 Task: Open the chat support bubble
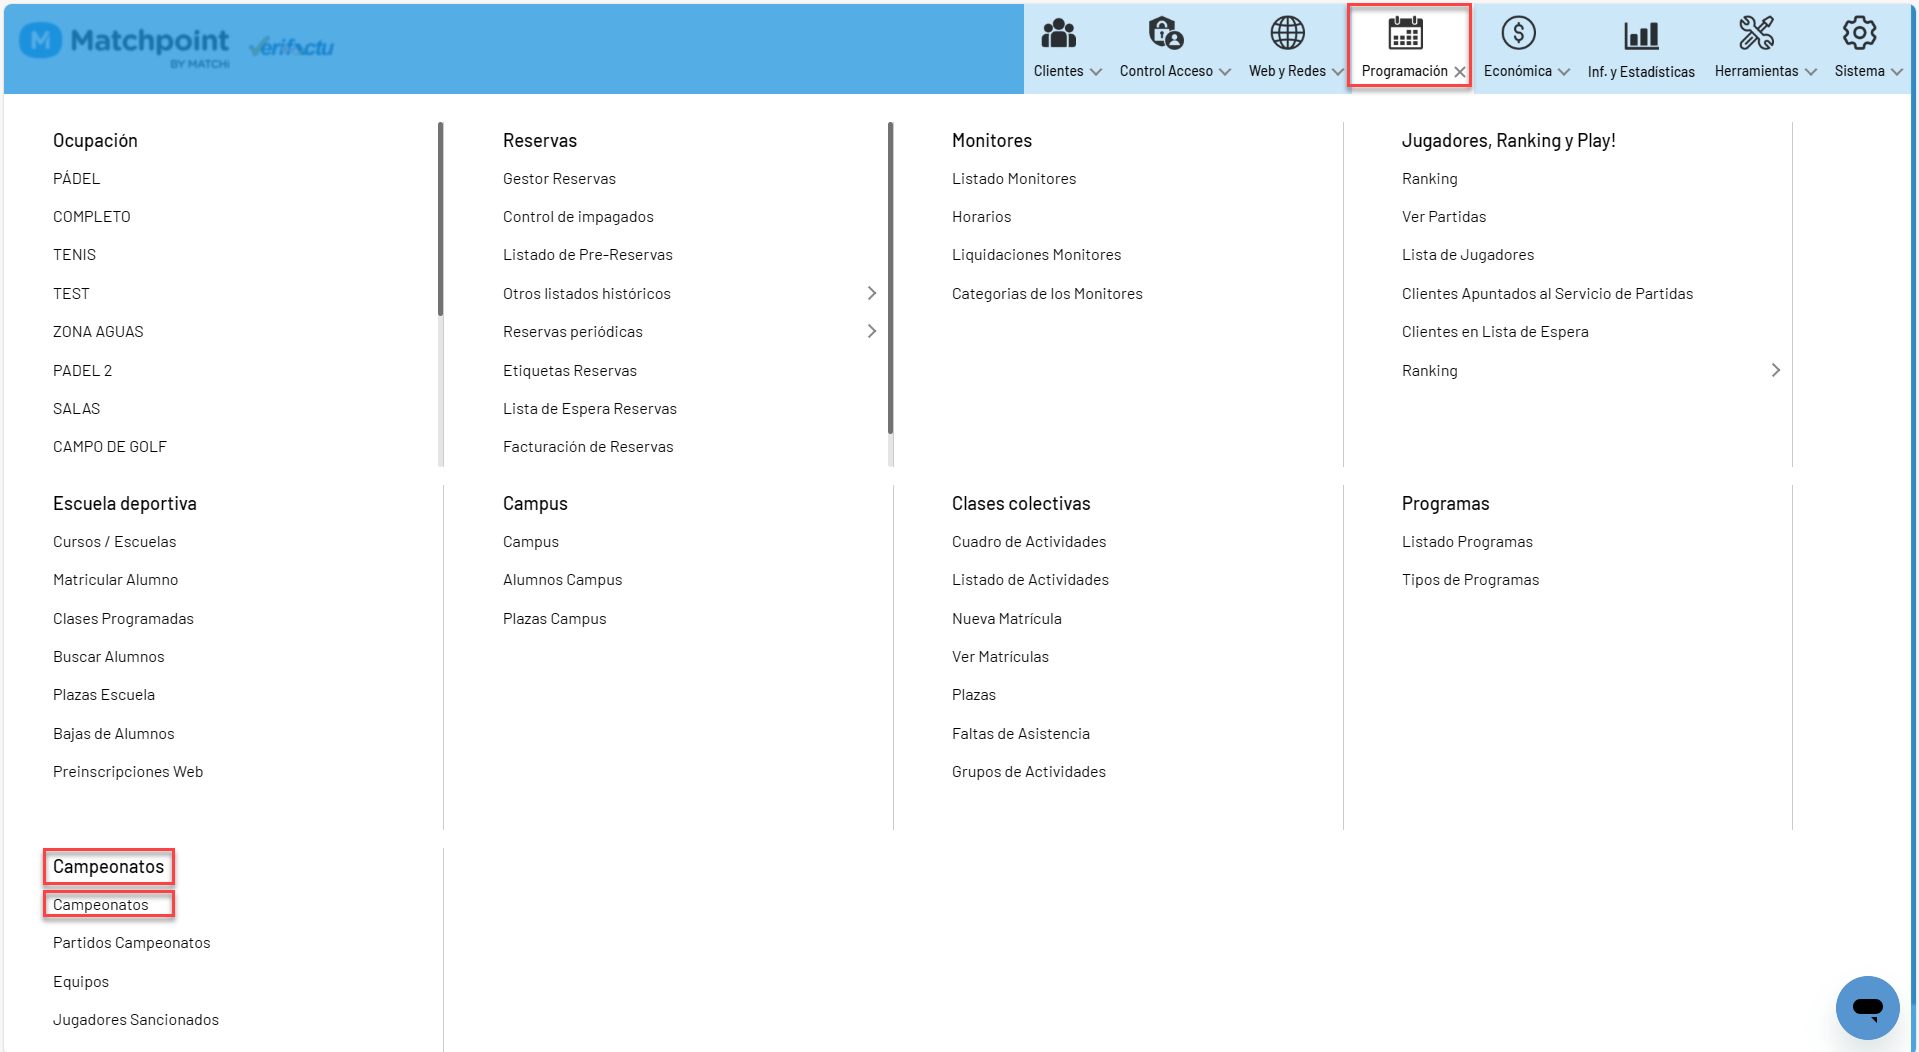coord(1867,1007)
